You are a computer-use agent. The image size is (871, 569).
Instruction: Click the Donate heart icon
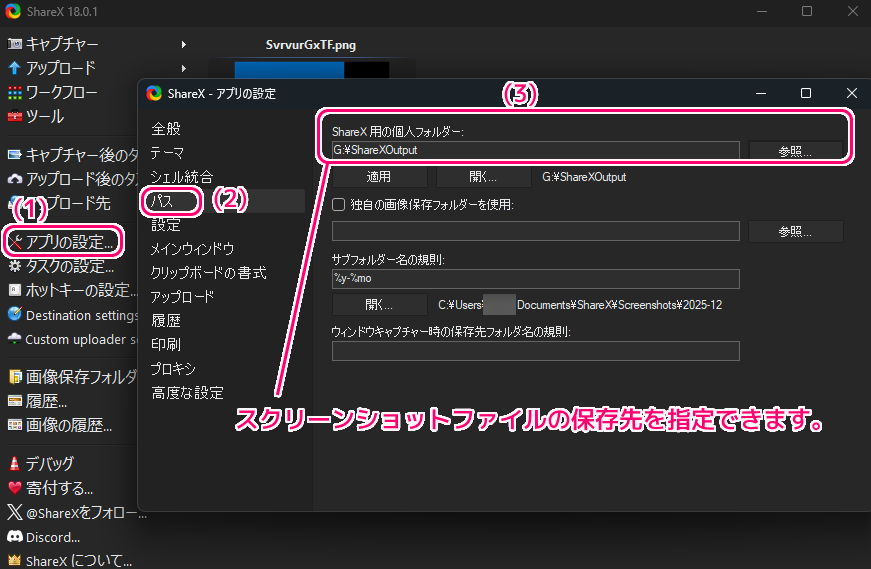[x=14, y=488]
